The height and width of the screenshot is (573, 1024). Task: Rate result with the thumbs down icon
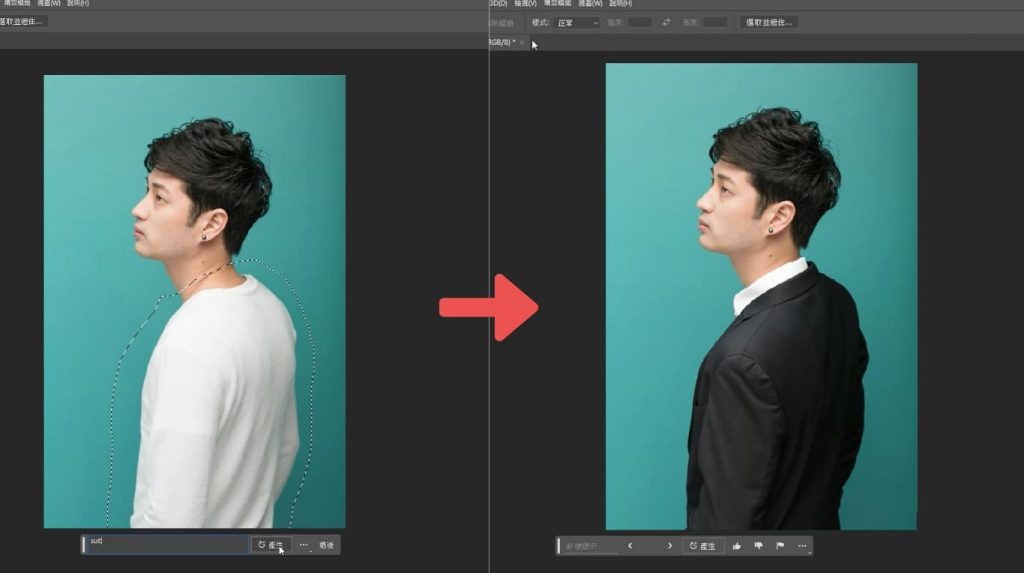click(758, 546)
